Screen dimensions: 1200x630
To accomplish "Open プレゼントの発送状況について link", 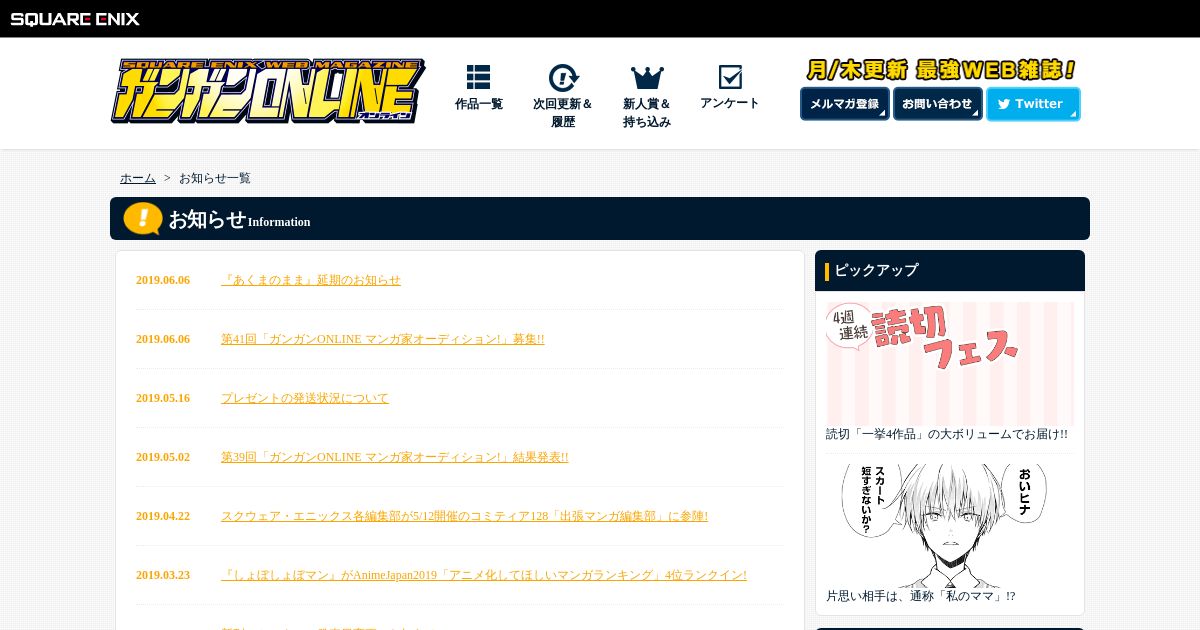I will 305,398.
